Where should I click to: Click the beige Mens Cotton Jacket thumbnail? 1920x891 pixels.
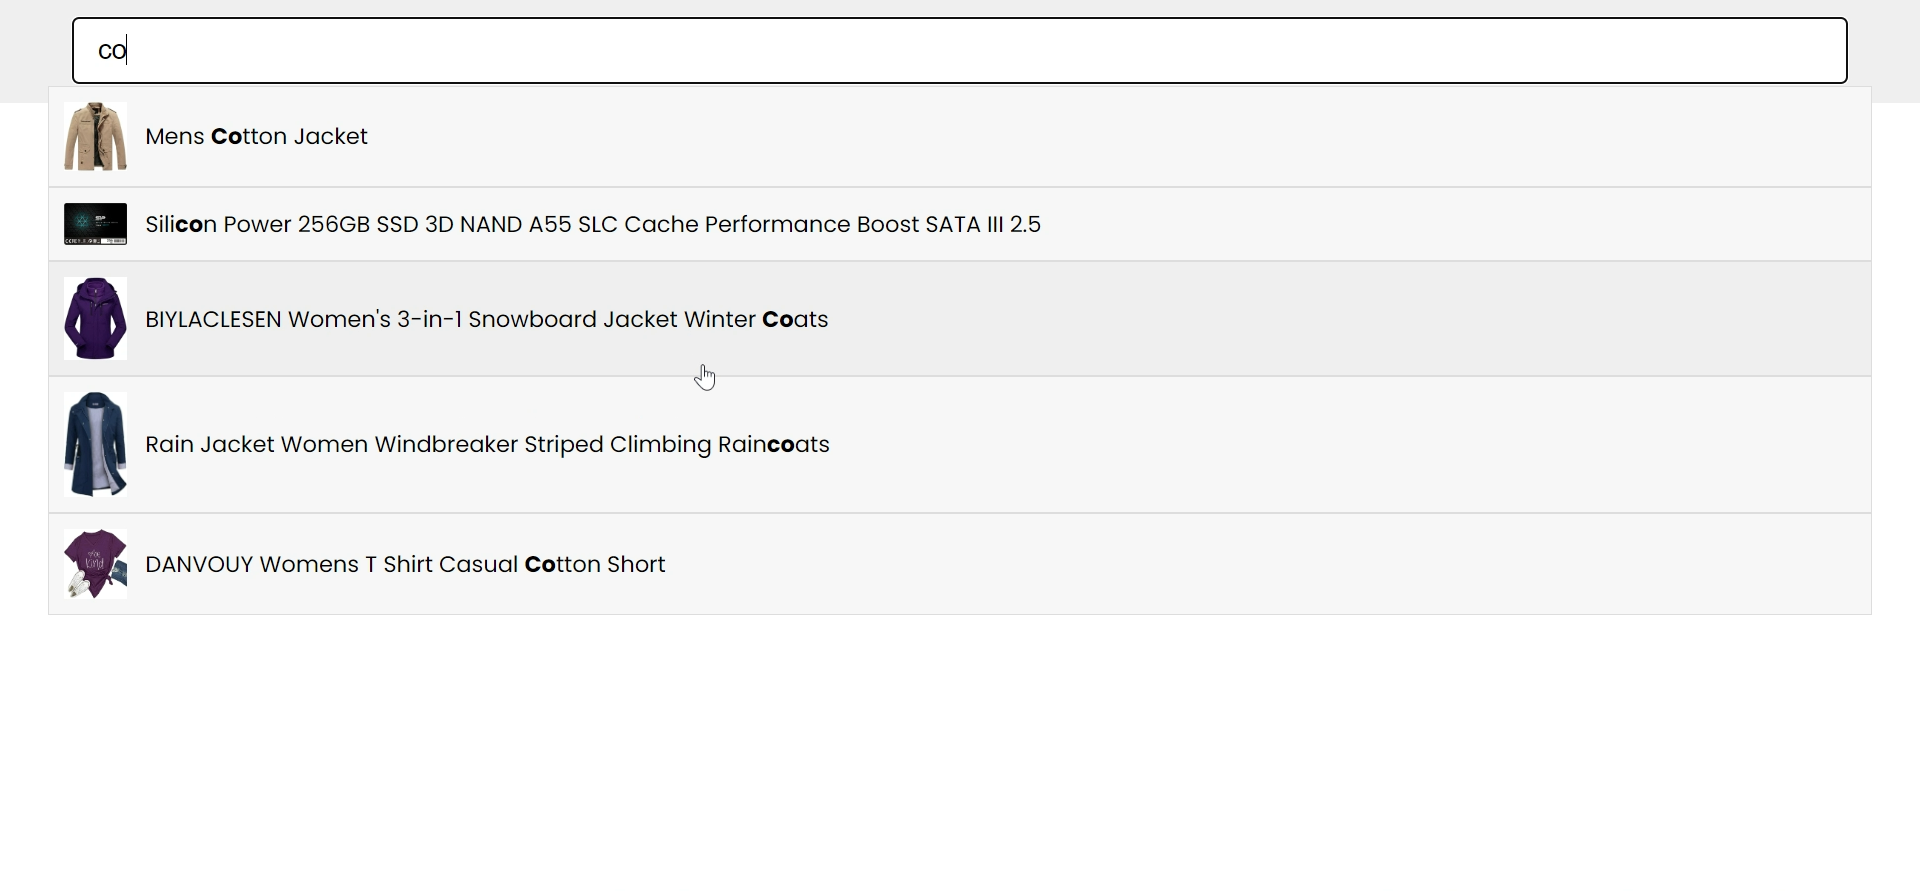95,136
